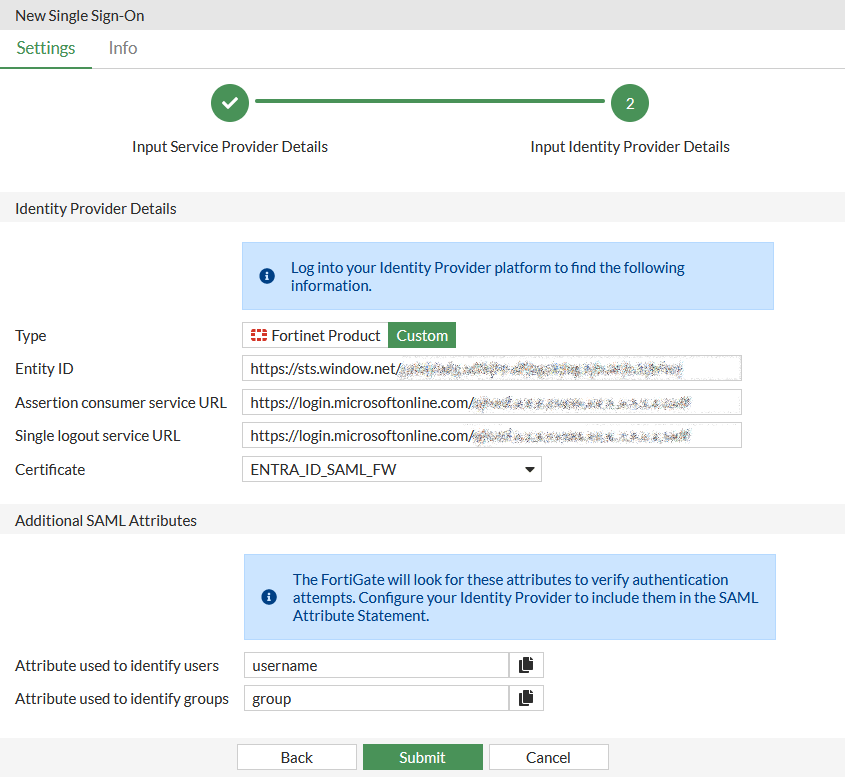This screenshot has width=845, height=777.
Task: Click the step 2 circle indicator
Action: (x=629, y=102)
